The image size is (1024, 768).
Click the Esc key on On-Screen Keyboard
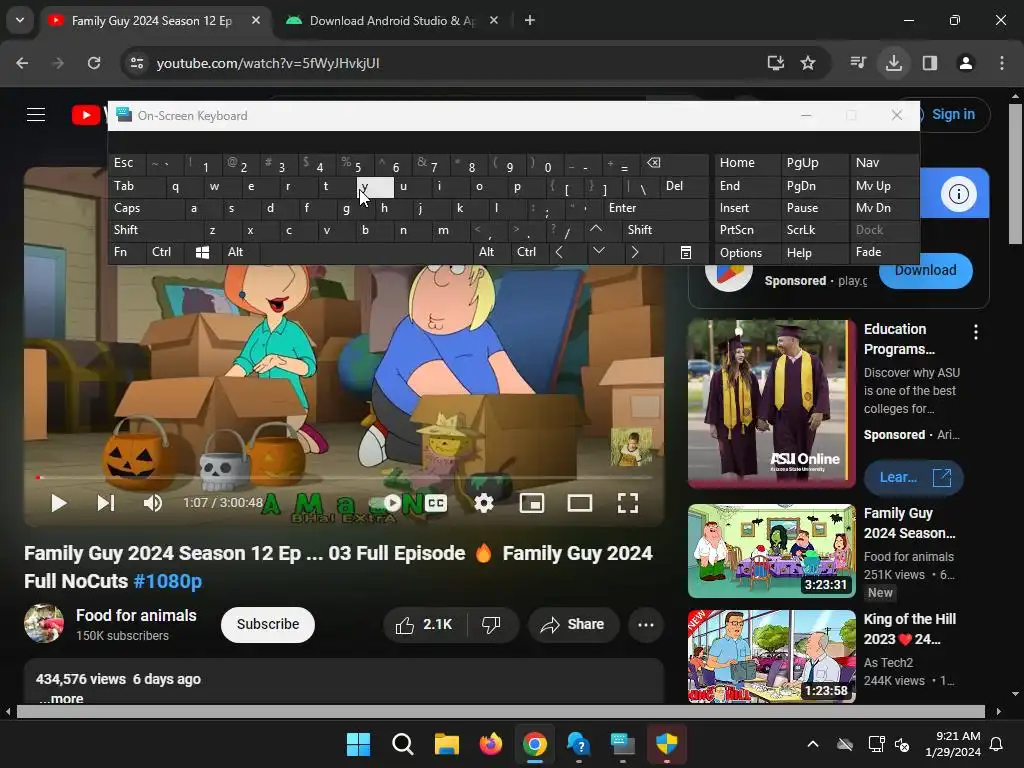tap(127, 163)
